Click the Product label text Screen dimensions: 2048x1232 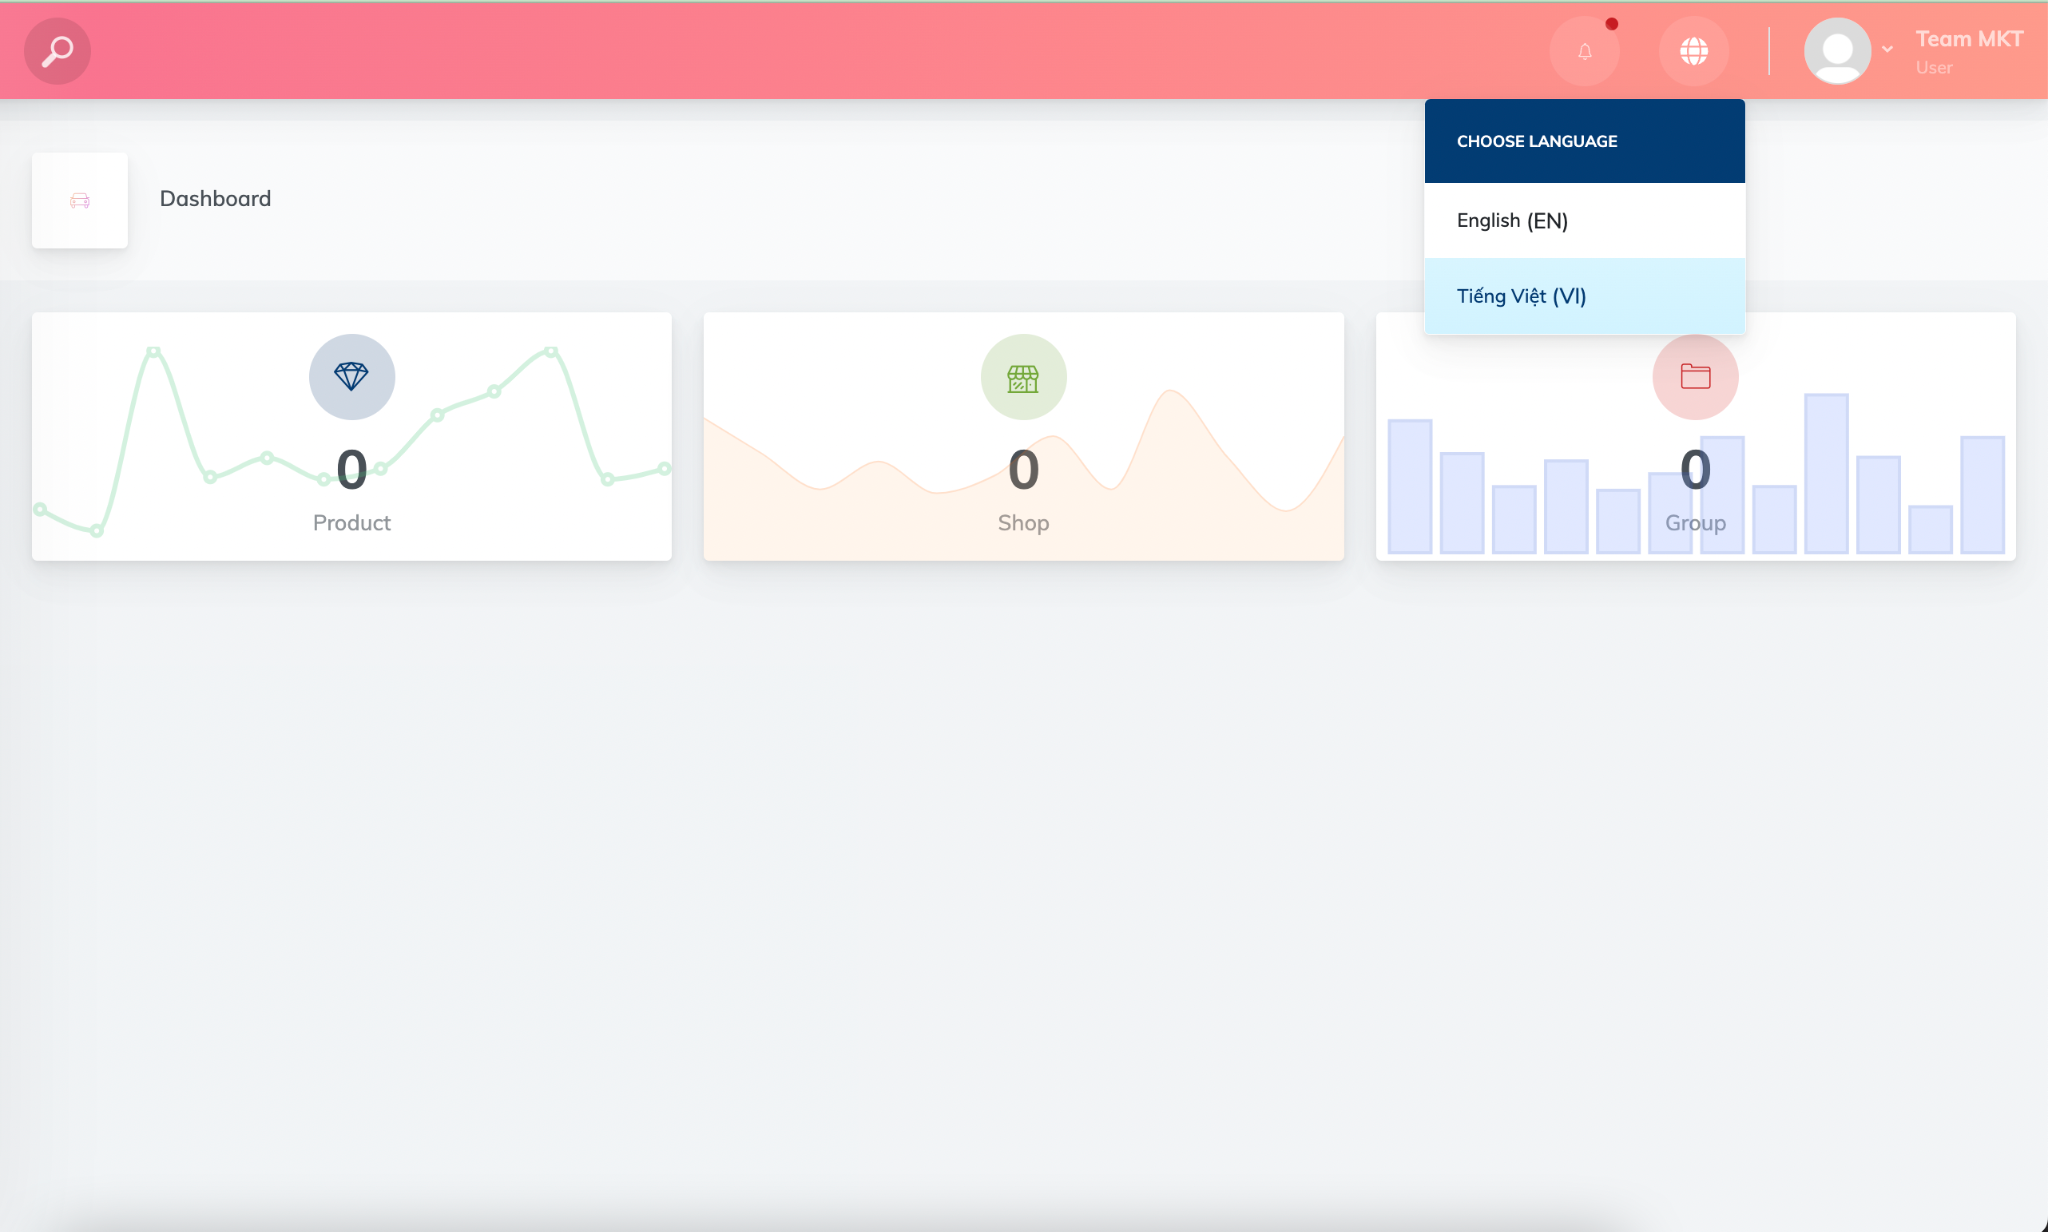pyautogui.click(x=352, y=523)
